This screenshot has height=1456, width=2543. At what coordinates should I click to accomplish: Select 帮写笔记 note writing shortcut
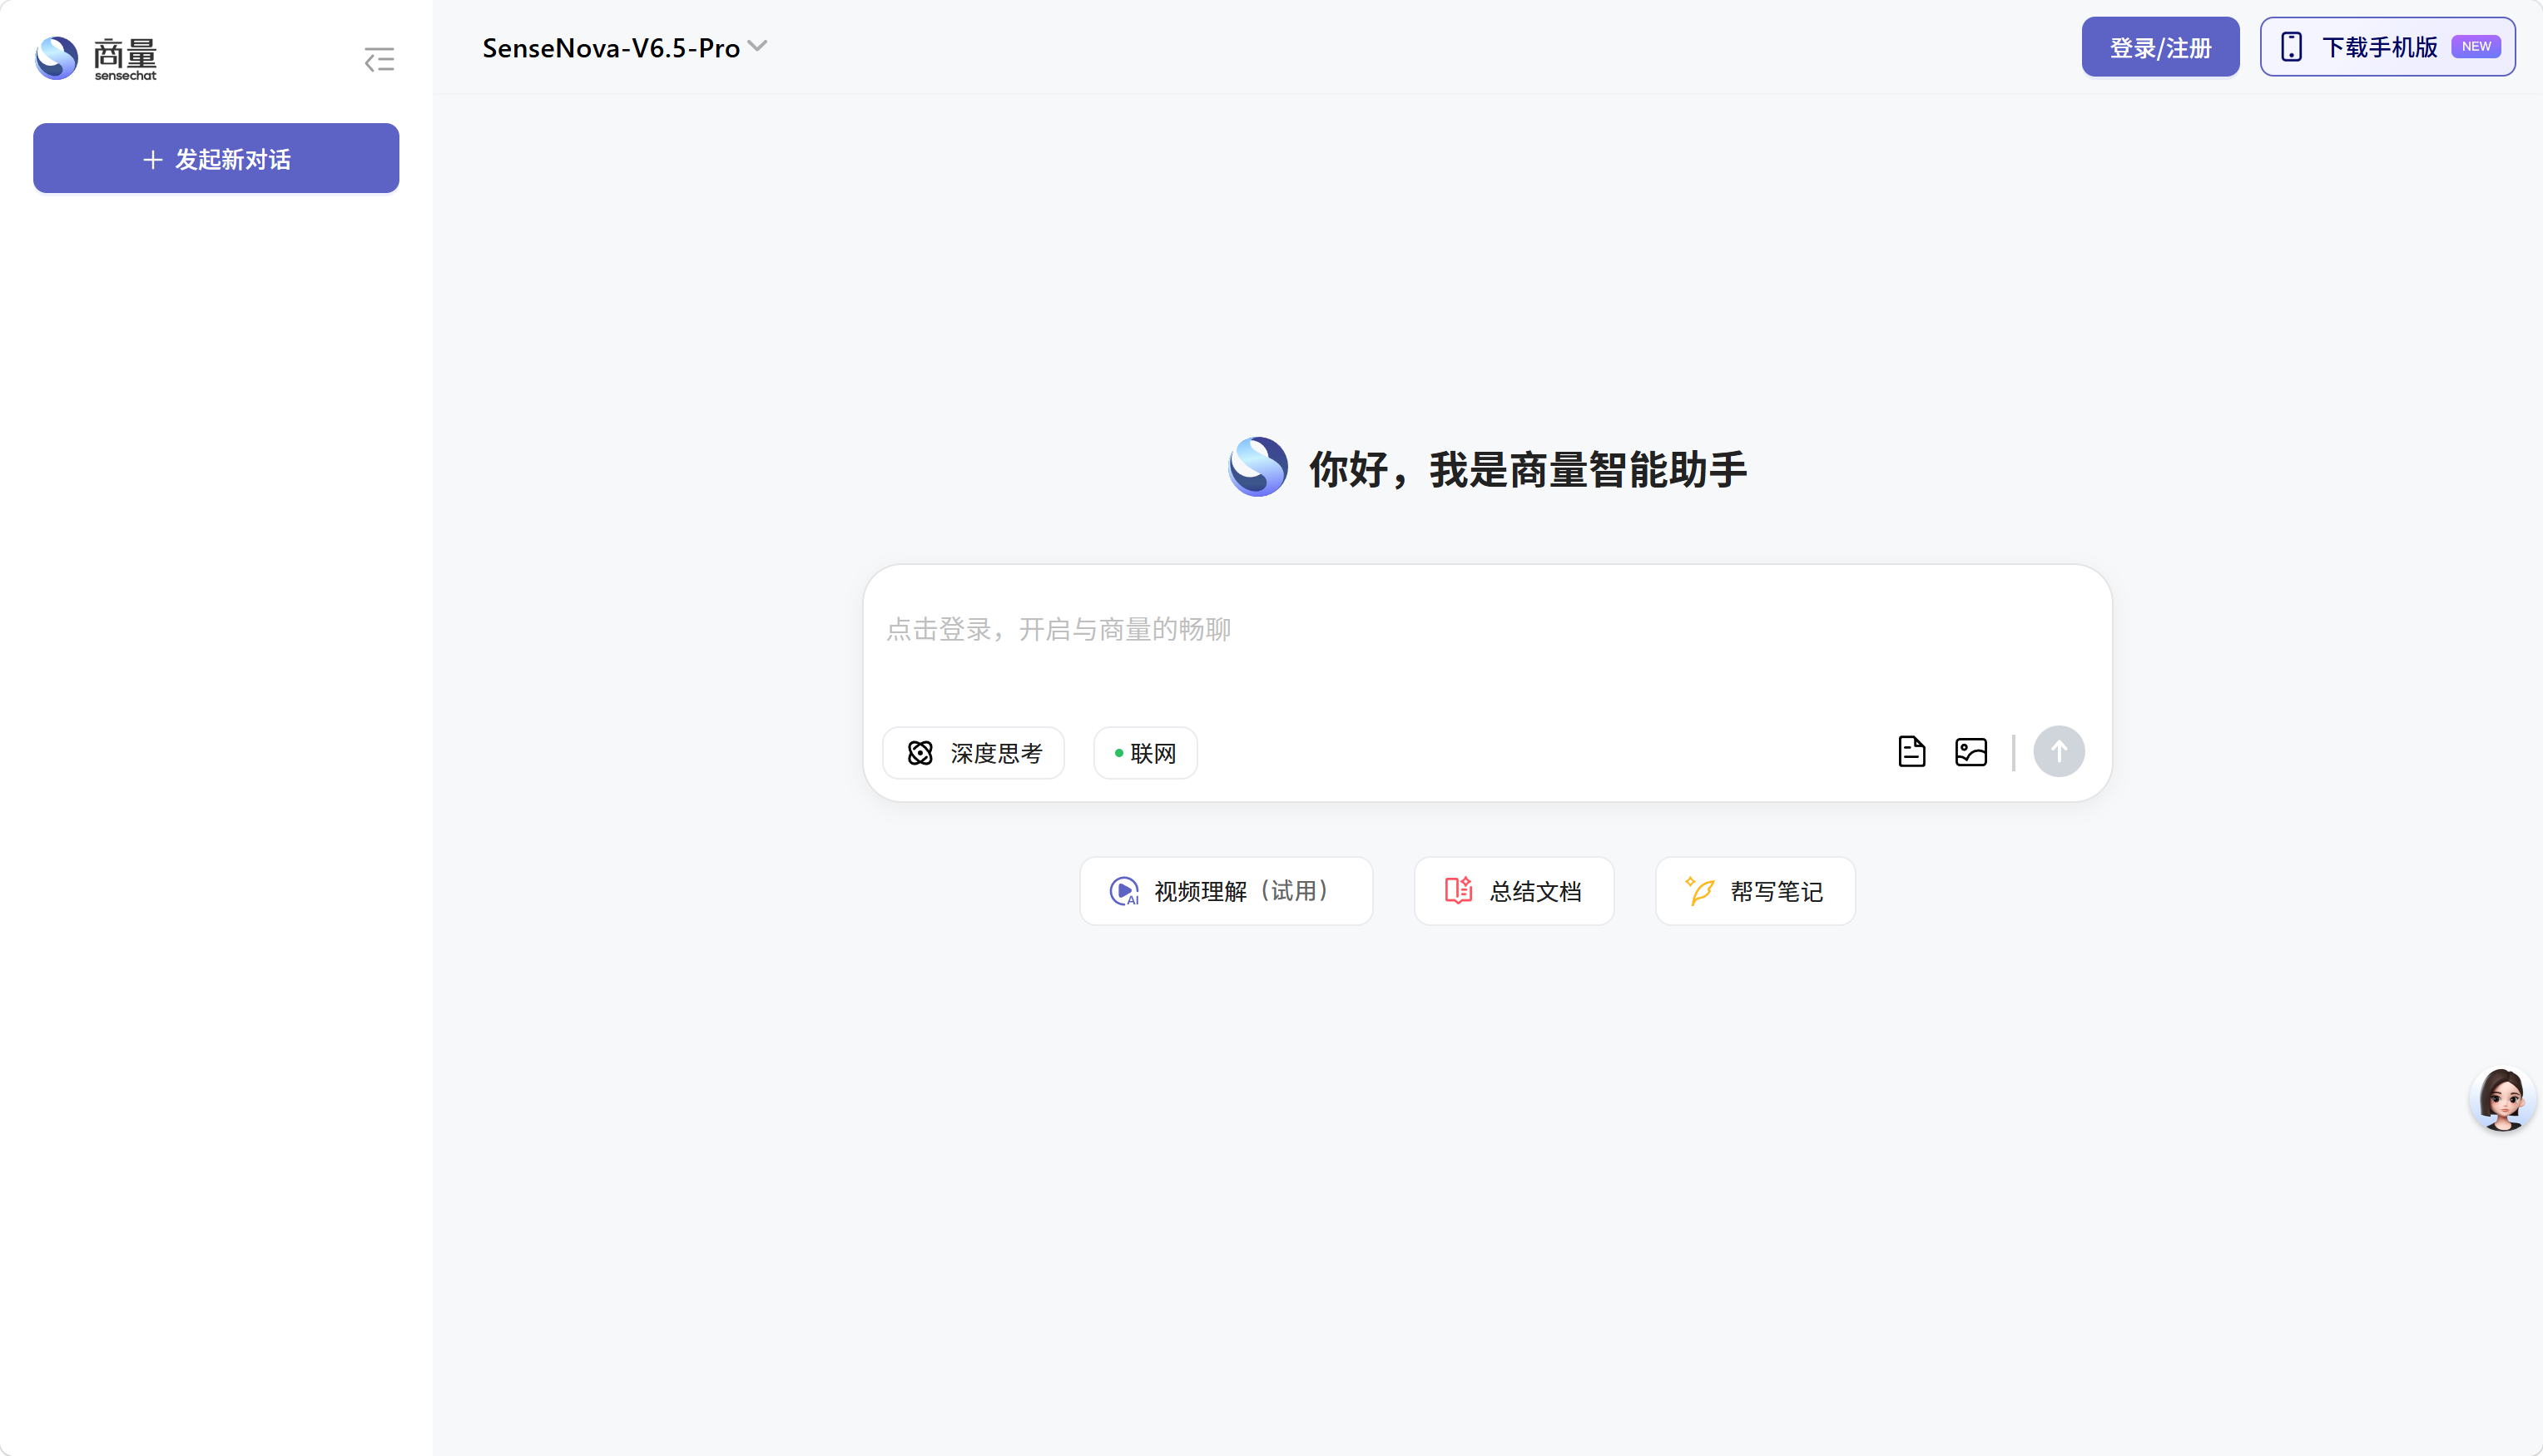[1755, 890]
